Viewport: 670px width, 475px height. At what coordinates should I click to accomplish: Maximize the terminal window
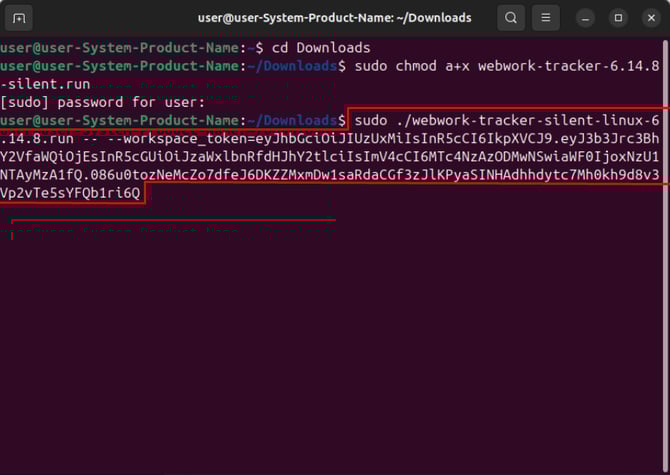tap(618, 18)
